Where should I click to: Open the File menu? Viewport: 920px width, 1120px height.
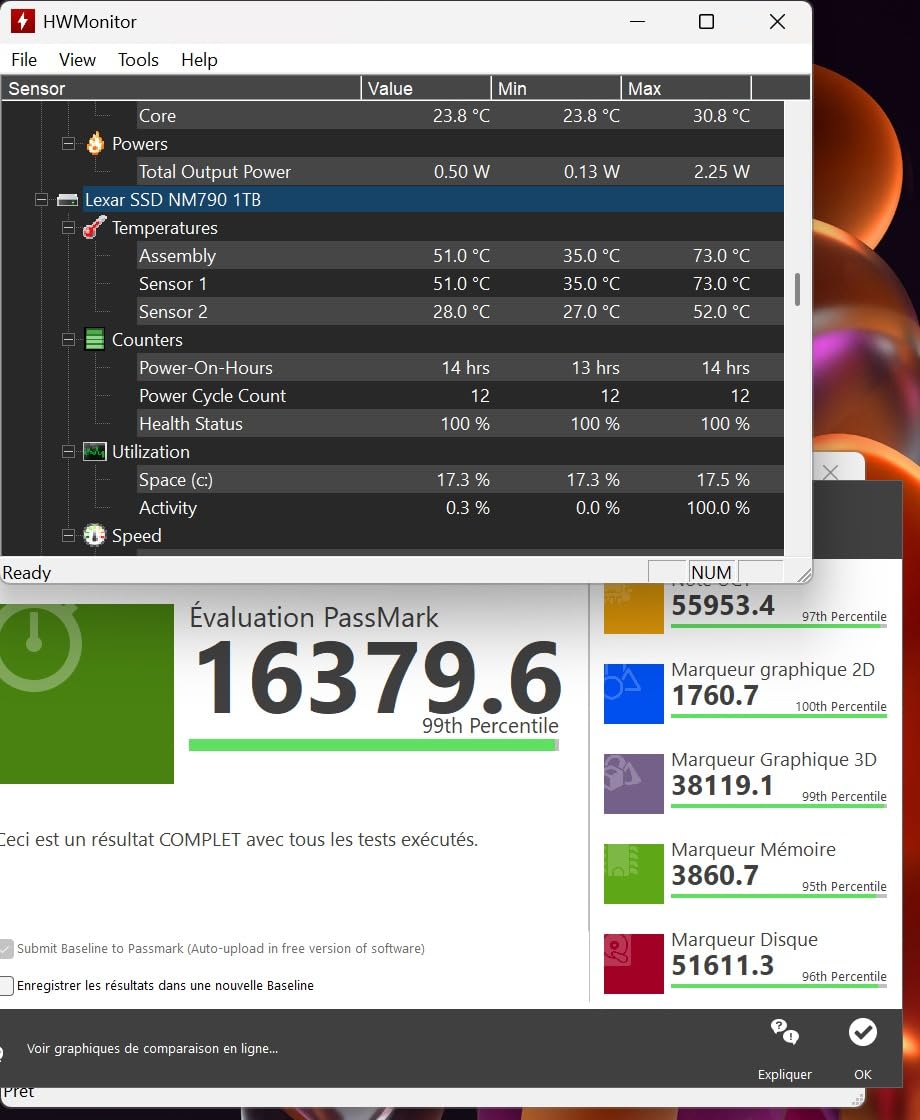pyautogui.click(x=24, y=60)
